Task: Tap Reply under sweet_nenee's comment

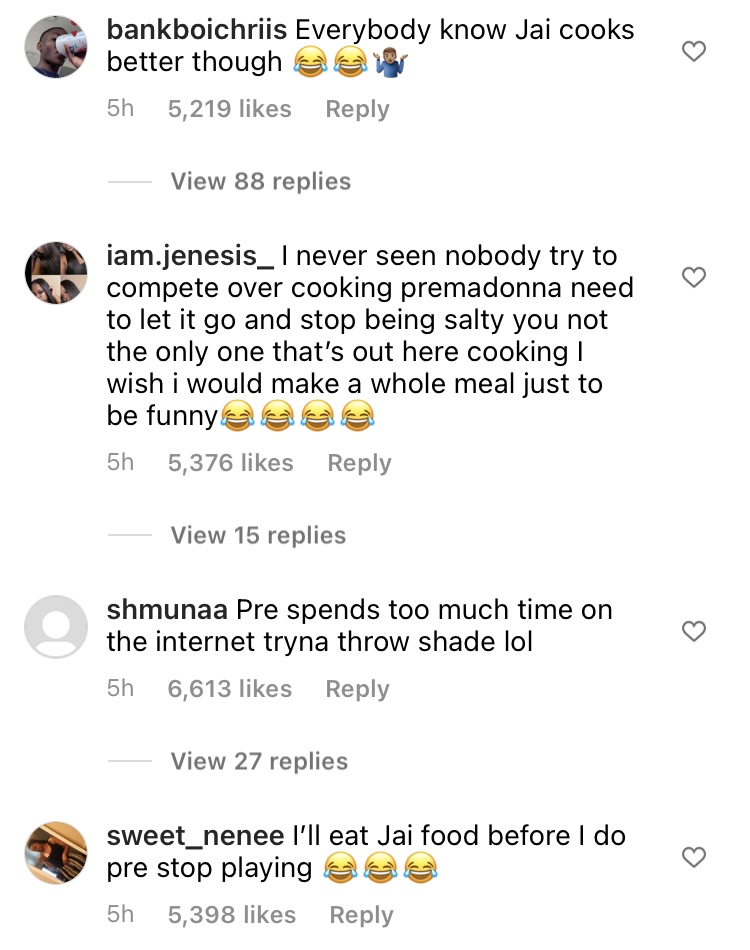Action: click(361, 914)
